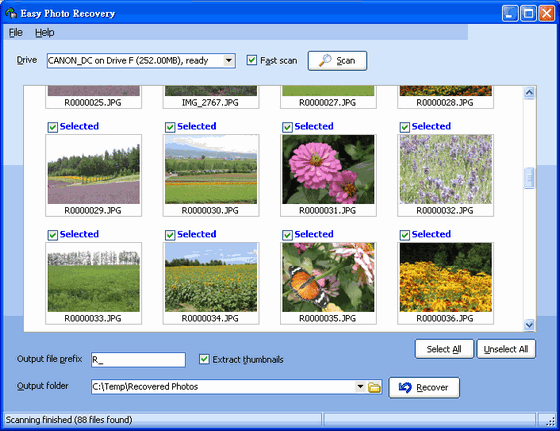Click the status bar resize grip icon

[x=550, y=421]
